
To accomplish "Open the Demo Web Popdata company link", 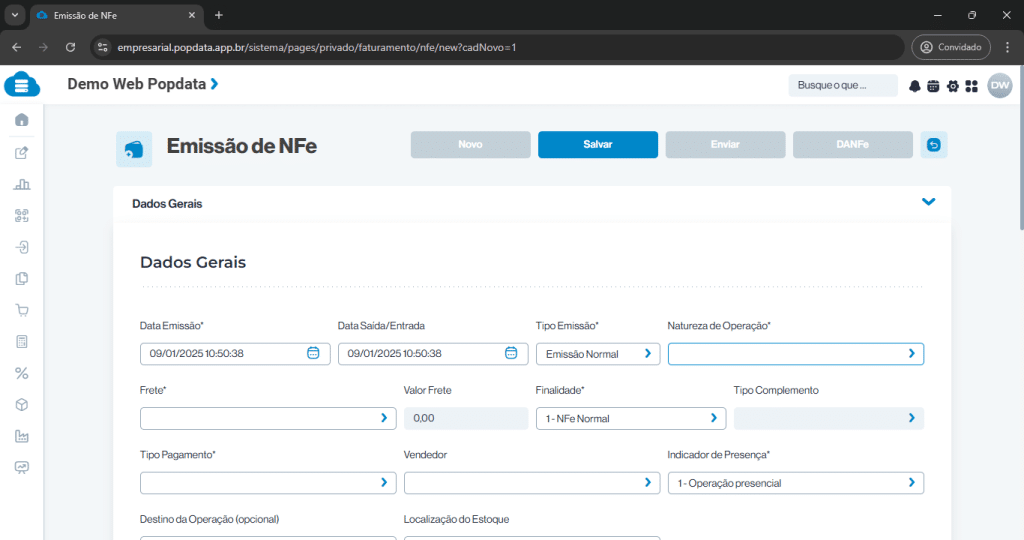I will tap(142, 85).
